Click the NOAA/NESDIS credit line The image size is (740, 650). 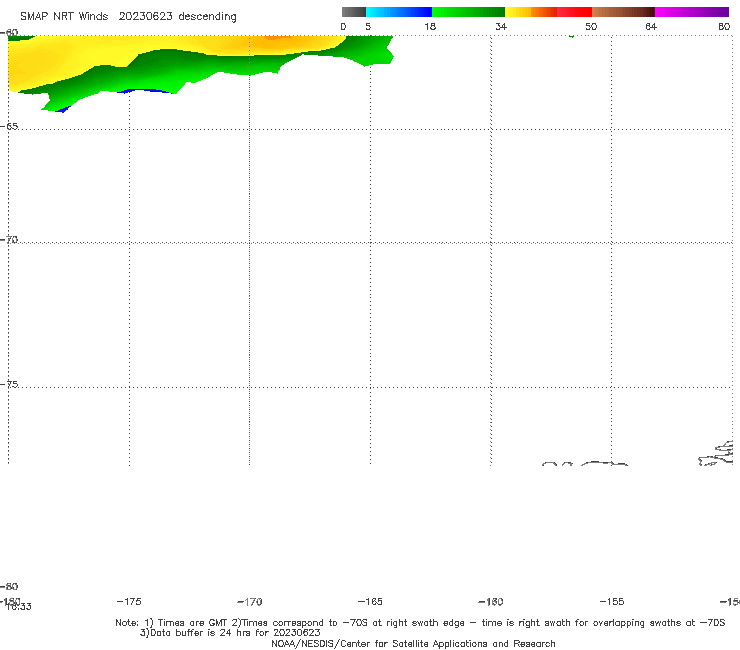tap(413, 643)
